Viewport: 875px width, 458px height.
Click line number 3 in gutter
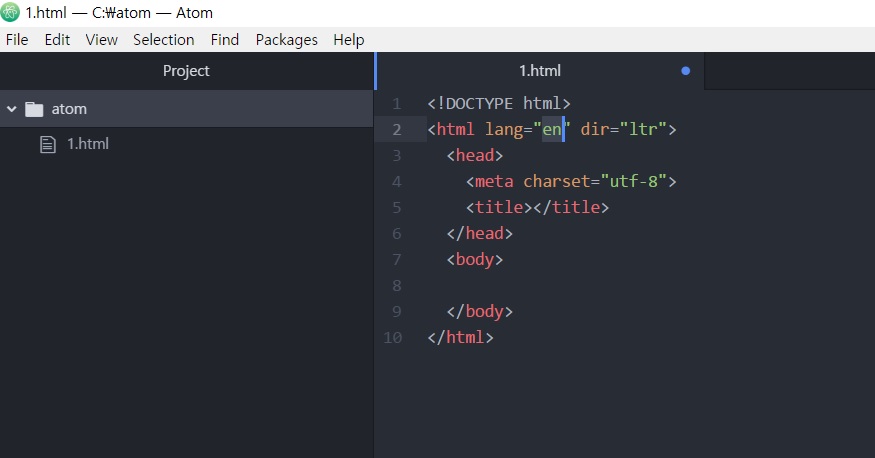396,156
